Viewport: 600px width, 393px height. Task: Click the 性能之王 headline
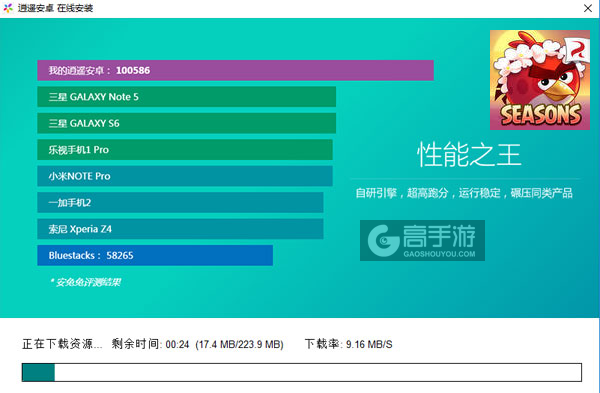pos(469,155)
